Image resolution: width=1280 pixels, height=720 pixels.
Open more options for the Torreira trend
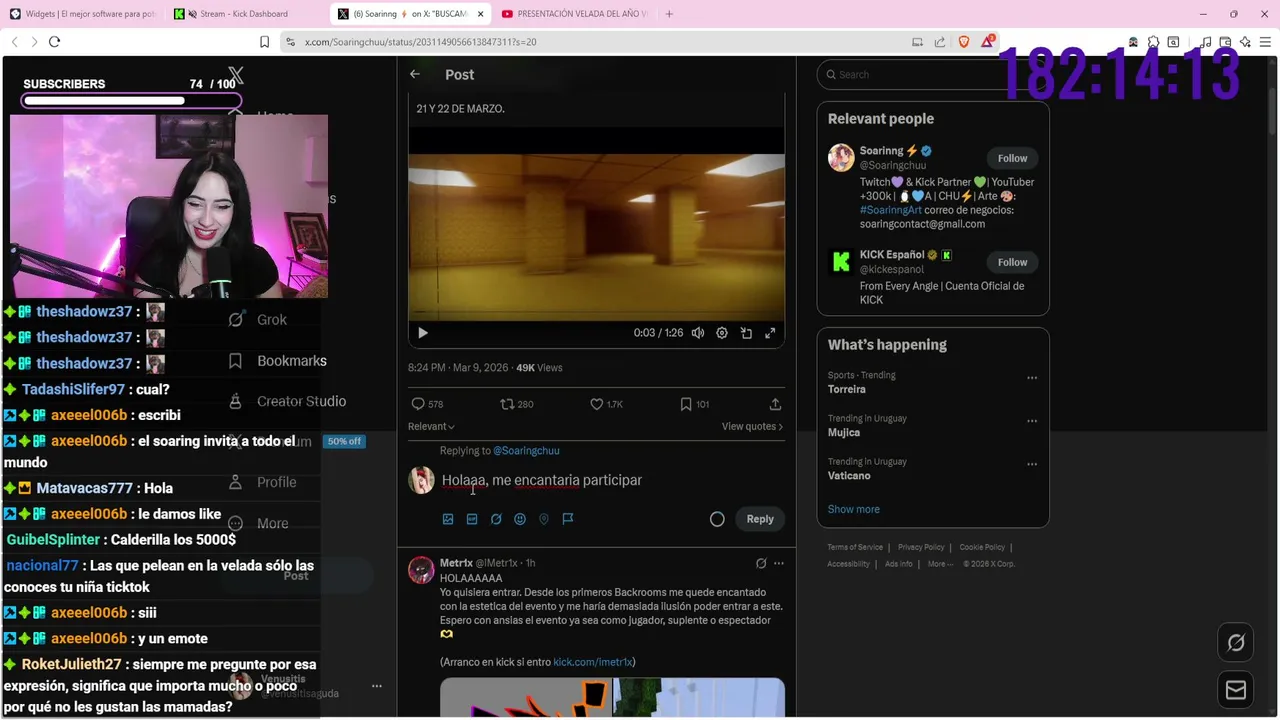click(1032, 378)
